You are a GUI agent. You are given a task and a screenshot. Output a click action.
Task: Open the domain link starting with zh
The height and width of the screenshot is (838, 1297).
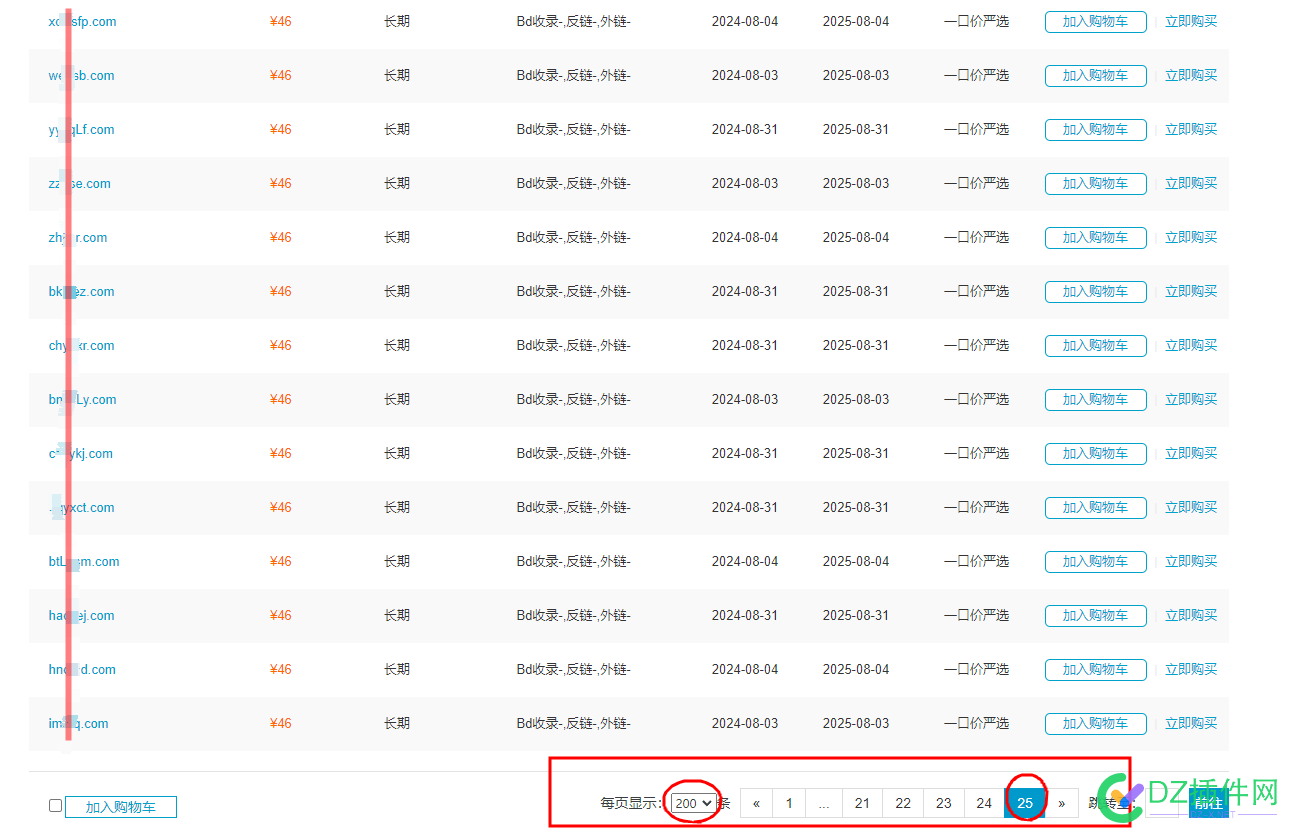(77, 238)
